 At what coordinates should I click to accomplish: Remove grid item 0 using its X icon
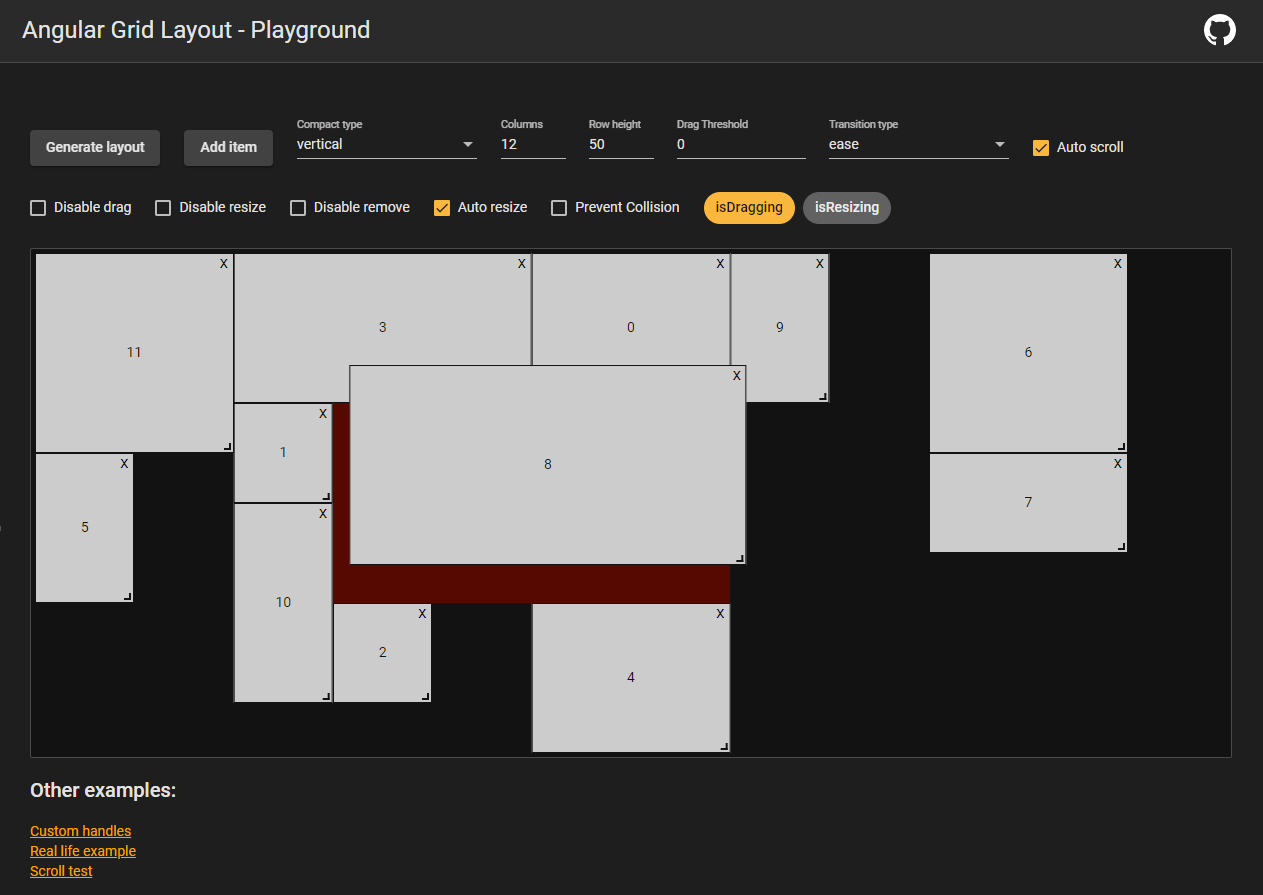(720, 264)
